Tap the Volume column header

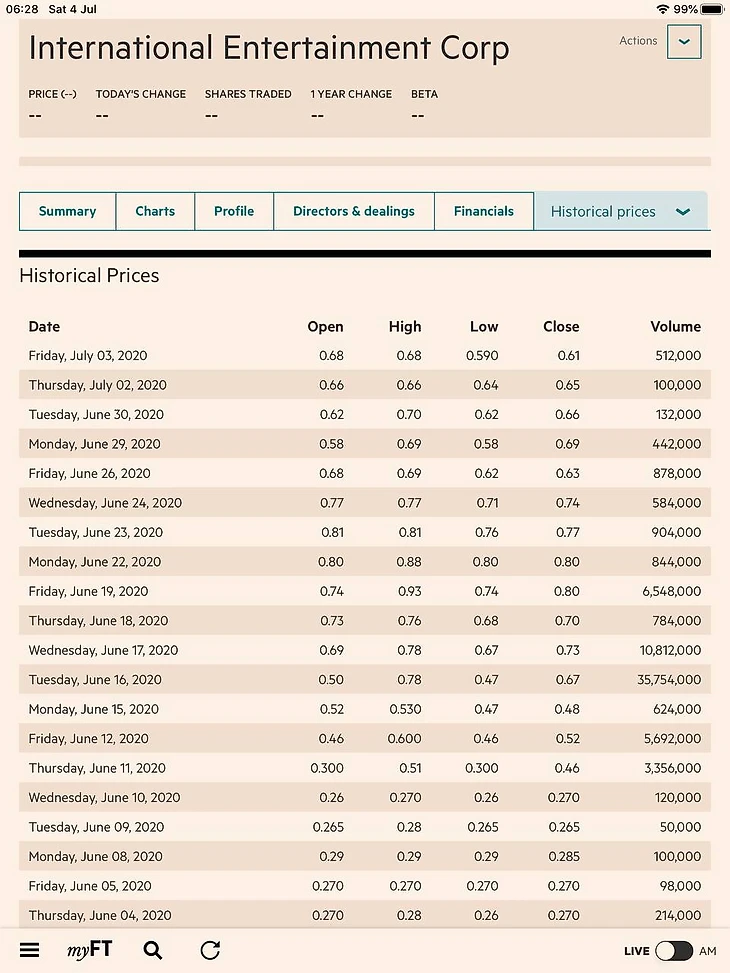675,326
